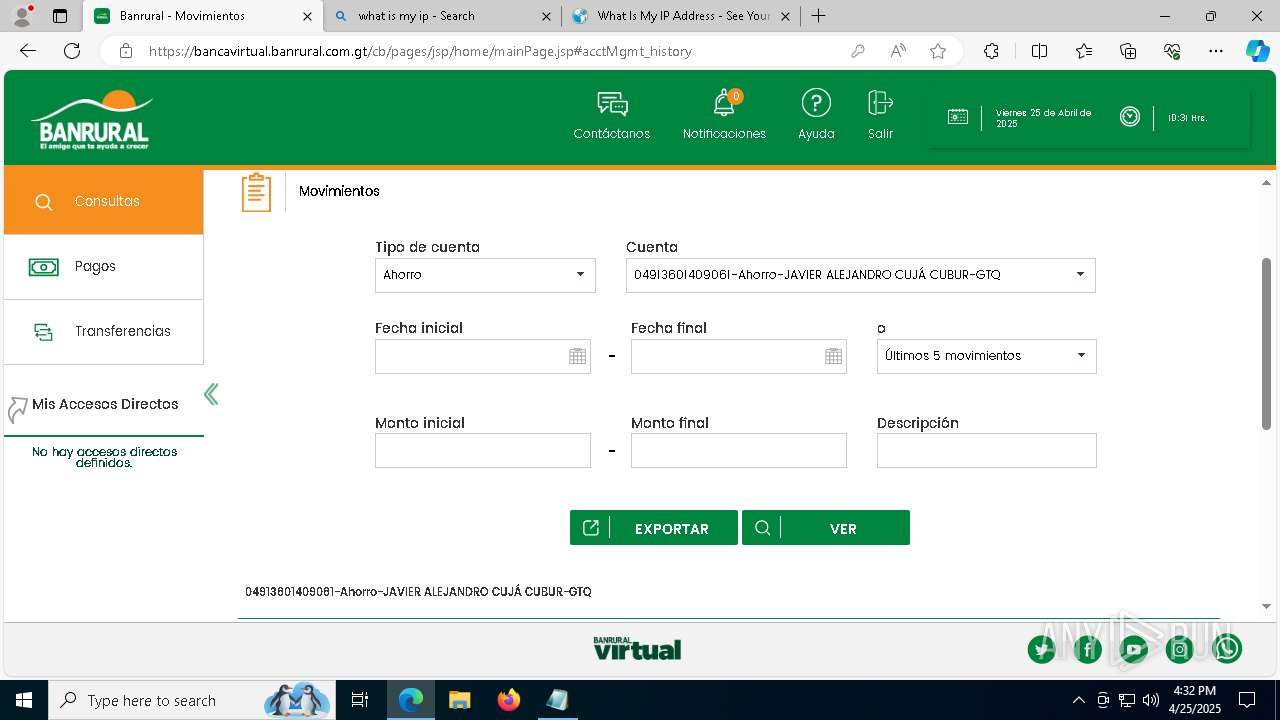The height and width of the screenshot is (720, 1280).
Task: Click the account summary text below the form
Action: click(x=418, y=592)
